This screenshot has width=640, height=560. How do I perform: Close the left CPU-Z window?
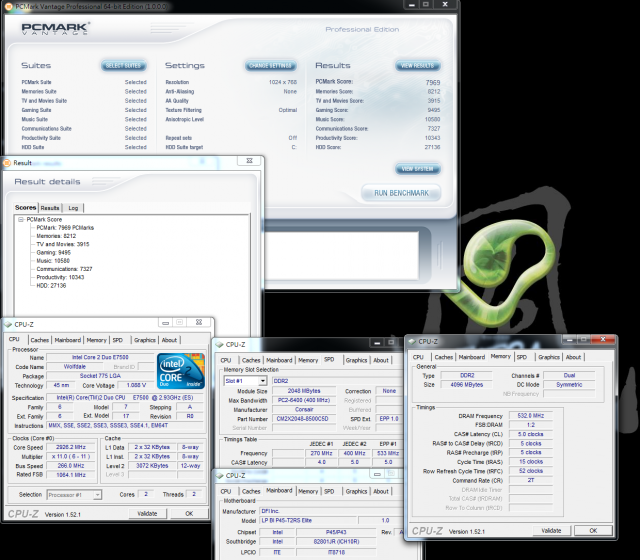[199, 322]
